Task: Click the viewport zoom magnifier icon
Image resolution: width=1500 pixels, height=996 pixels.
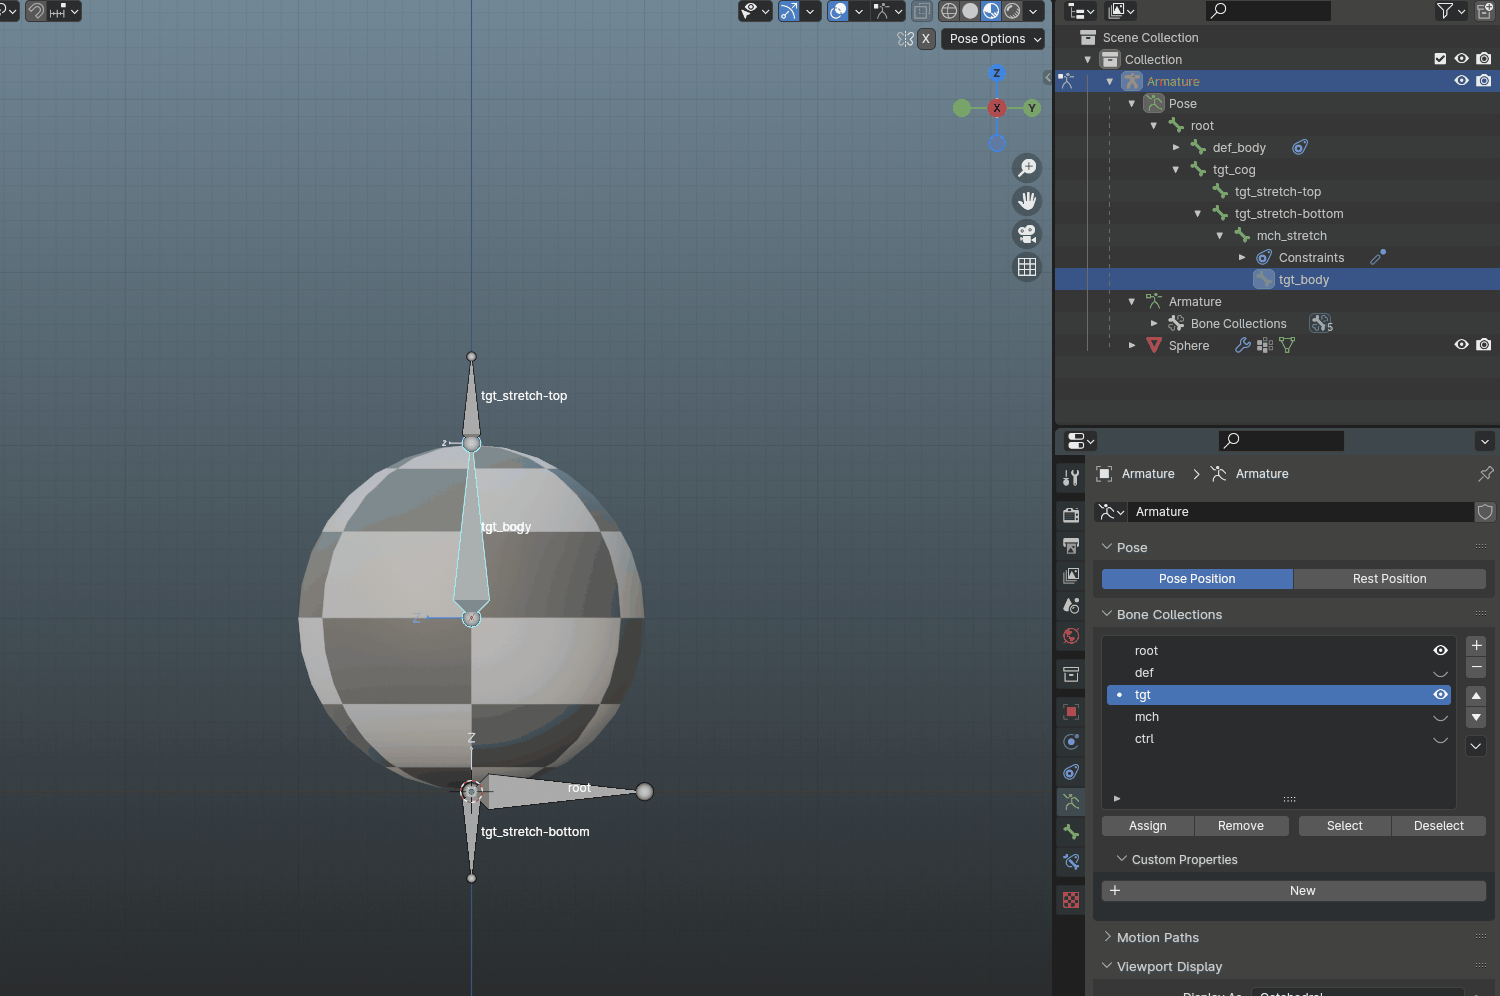Action: (x=1027, y=168)
